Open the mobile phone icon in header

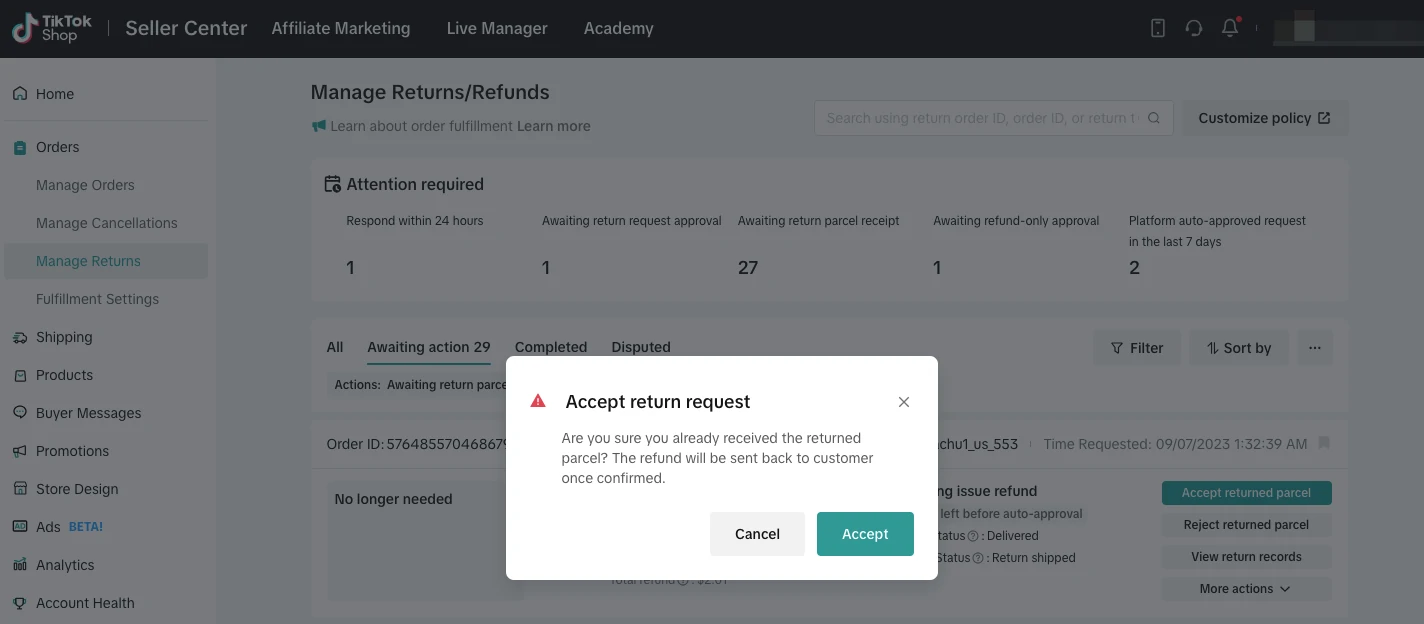pyautogui.click(x=1158, y=28)
